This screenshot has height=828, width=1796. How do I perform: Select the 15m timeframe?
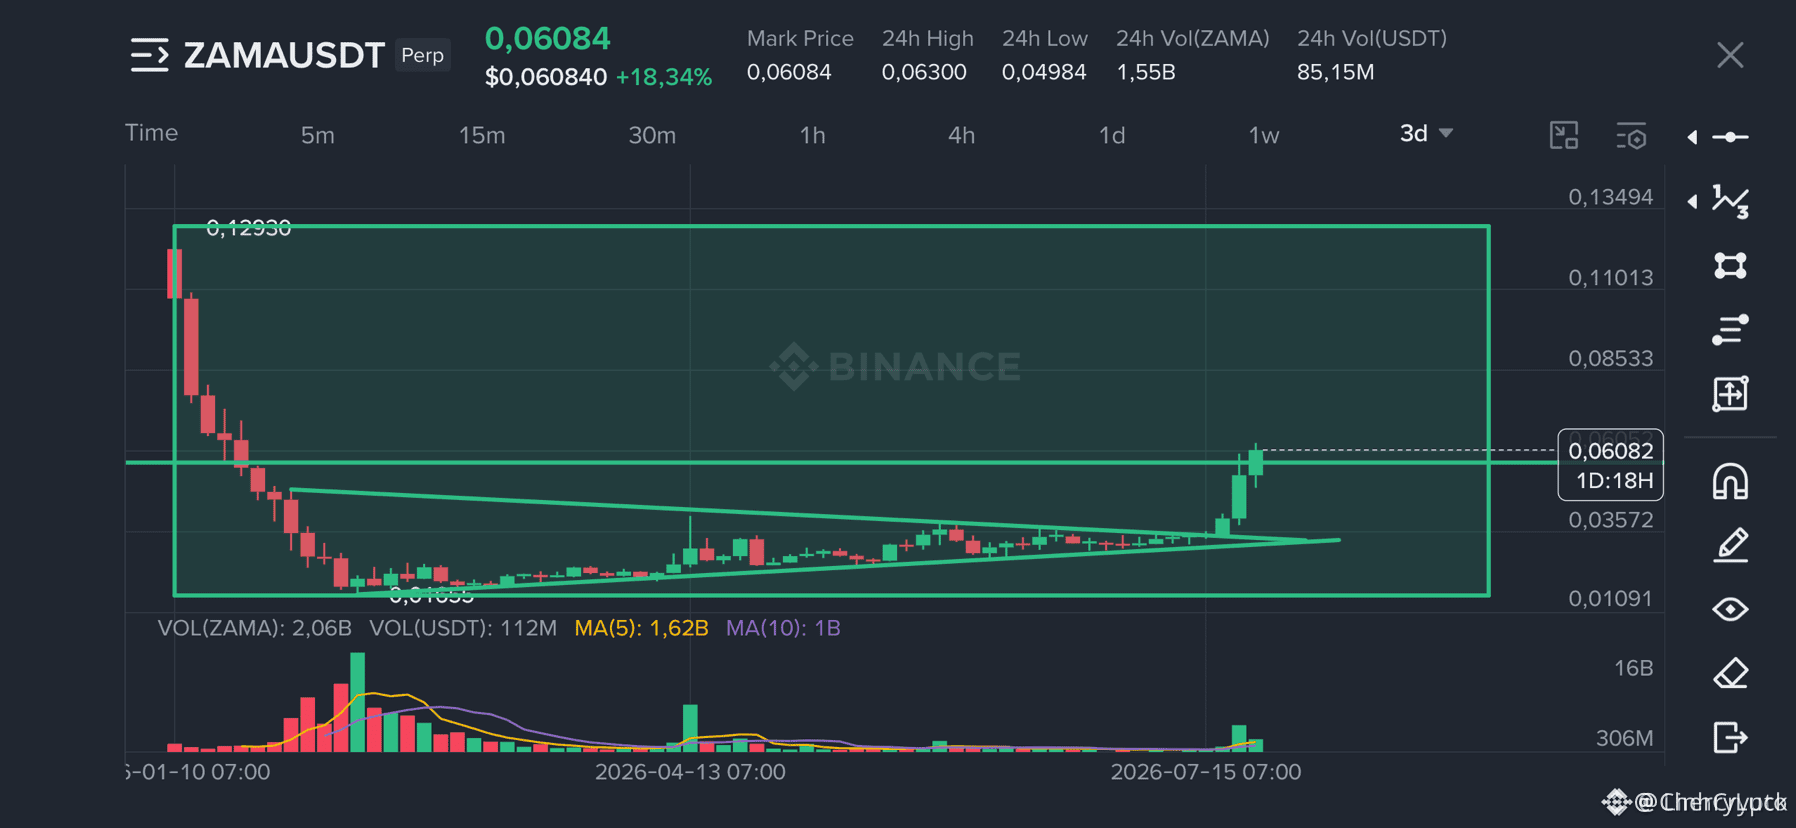click(482, 135)
